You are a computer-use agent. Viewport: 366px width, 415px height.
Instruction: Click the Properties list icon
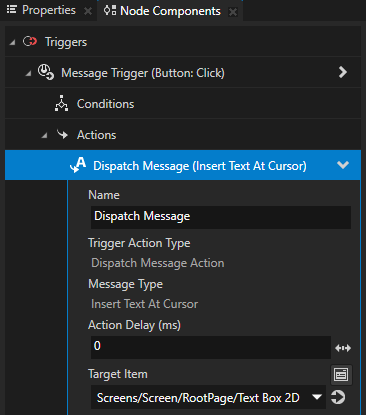coord(12,10)
